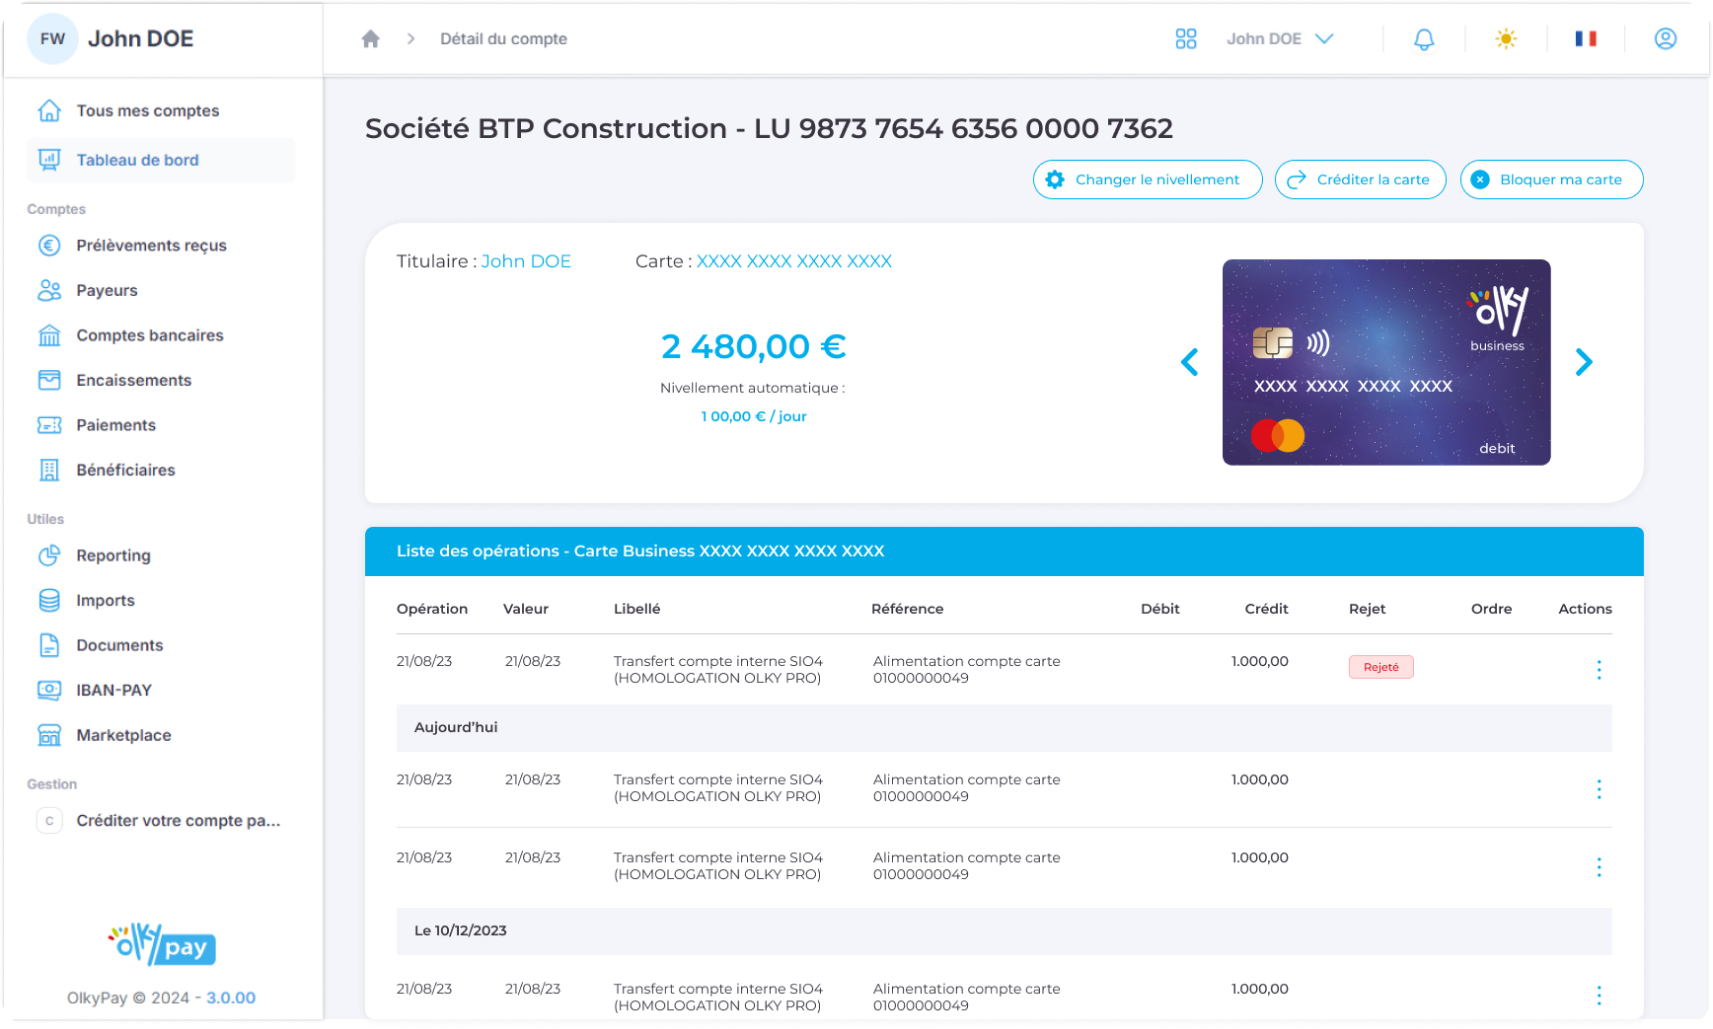Select the IBAN-PAY sidebar icon

tap(51, 690)
